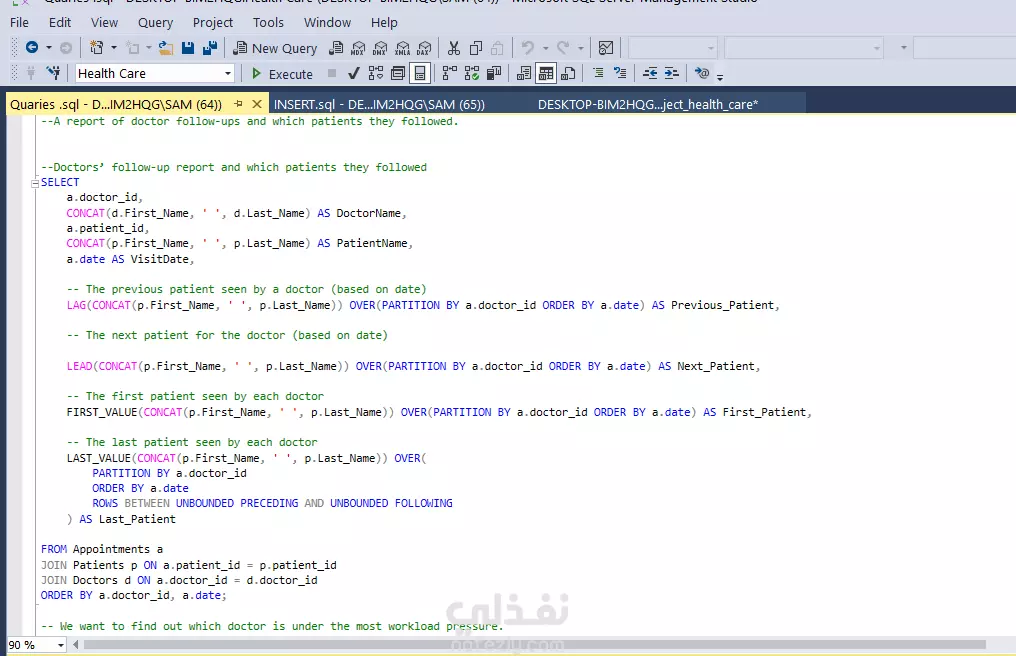This screenshot has width=1016, height=656.
Task: Increase the line indent
Action: 672,73
